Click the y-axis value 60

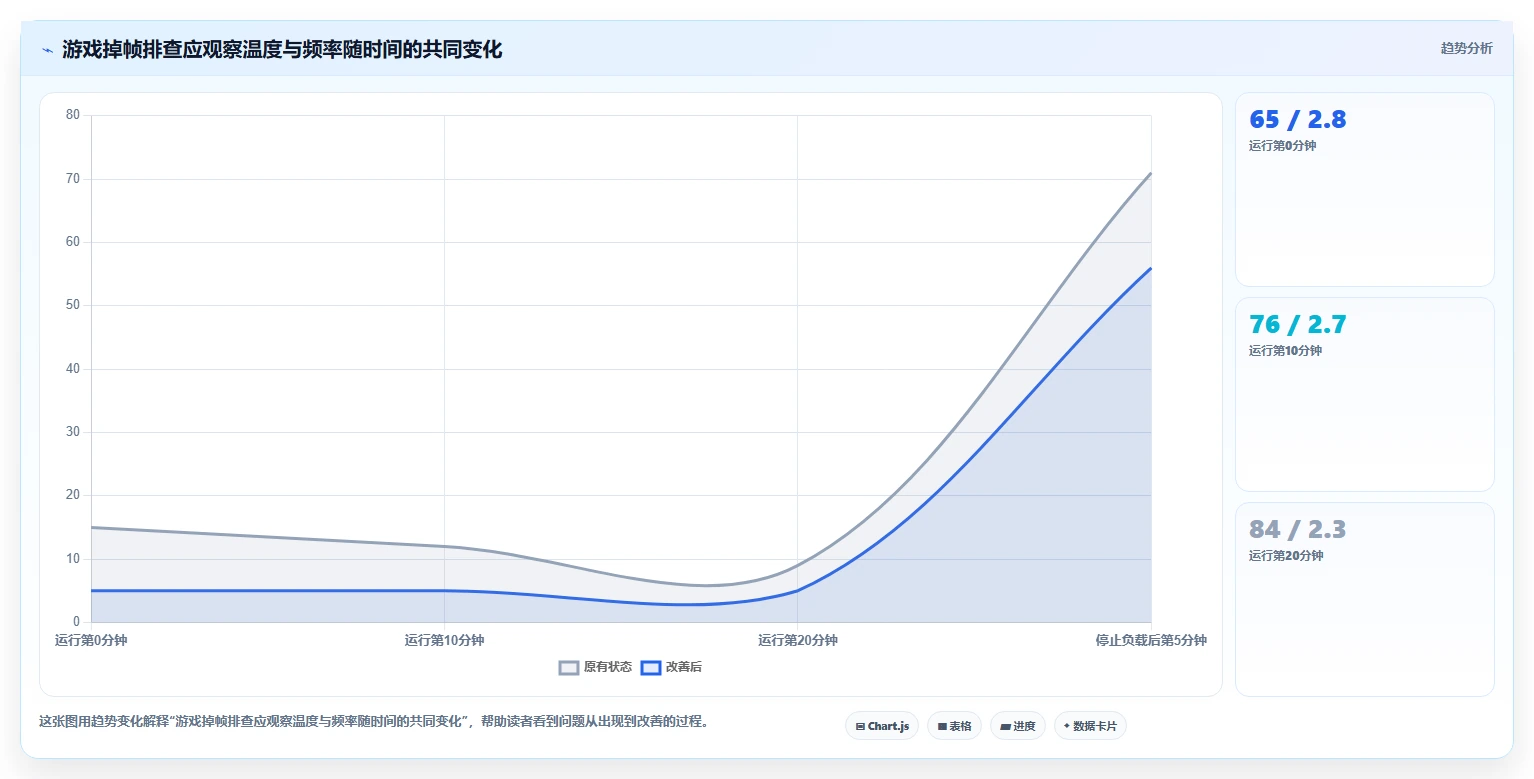tap(73, 242)
